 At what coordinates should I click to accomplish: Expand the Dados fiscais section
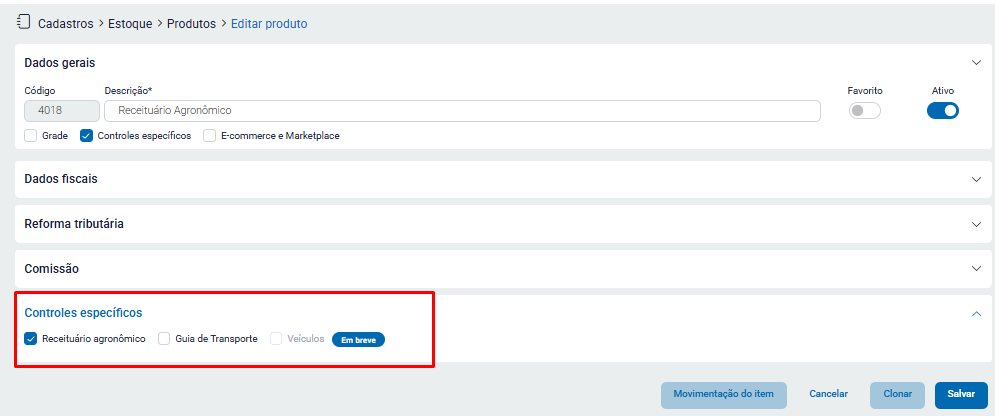977,179
